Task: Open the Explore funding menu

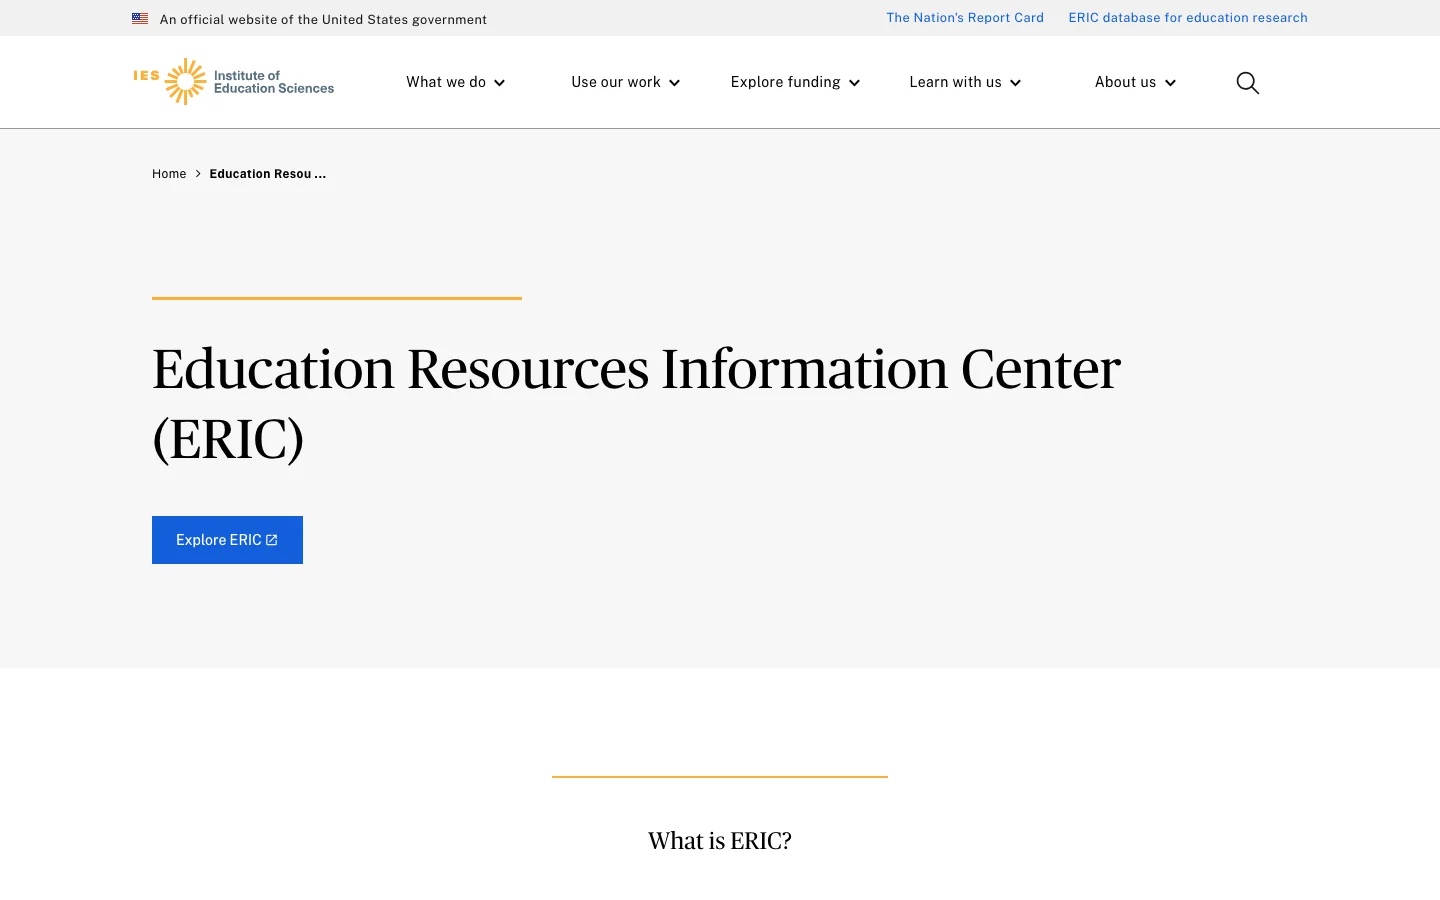Action: pyautogui.click(x=795, y=82)
